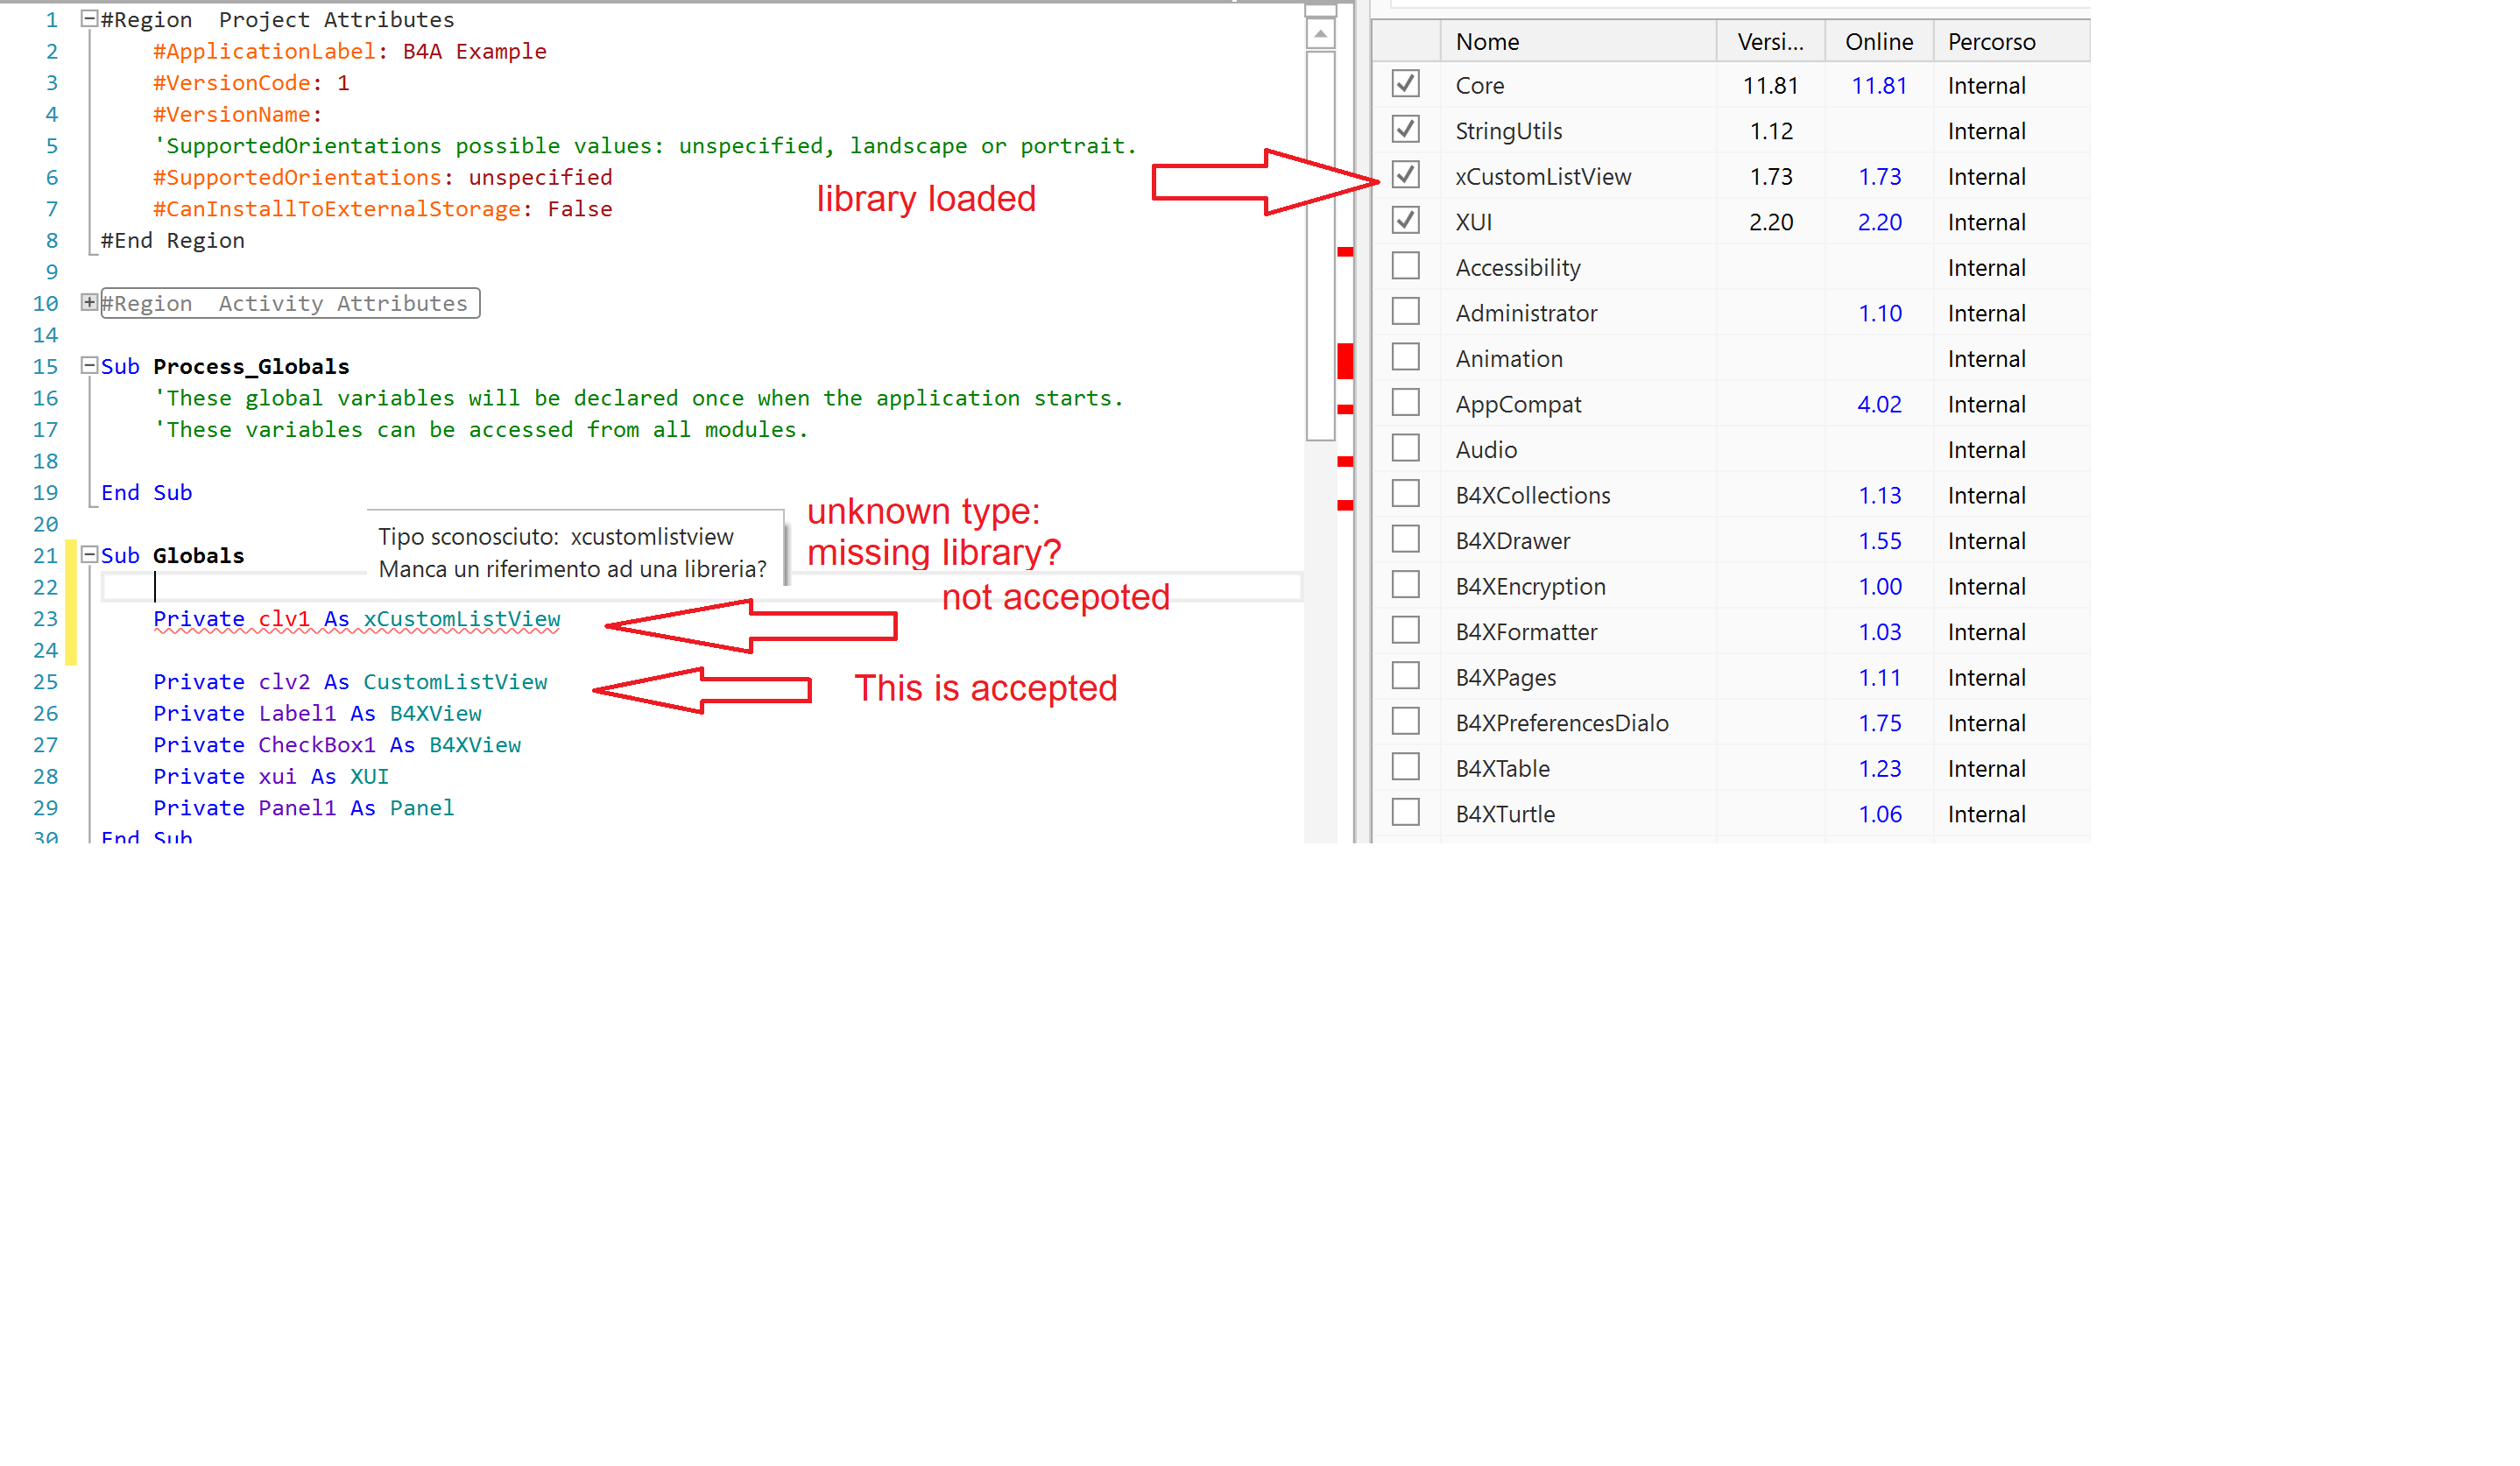This screenshot has width=2520, height=1466.
Task: Collapse Sub Process_Globals fold toggle
Action: 89,365
